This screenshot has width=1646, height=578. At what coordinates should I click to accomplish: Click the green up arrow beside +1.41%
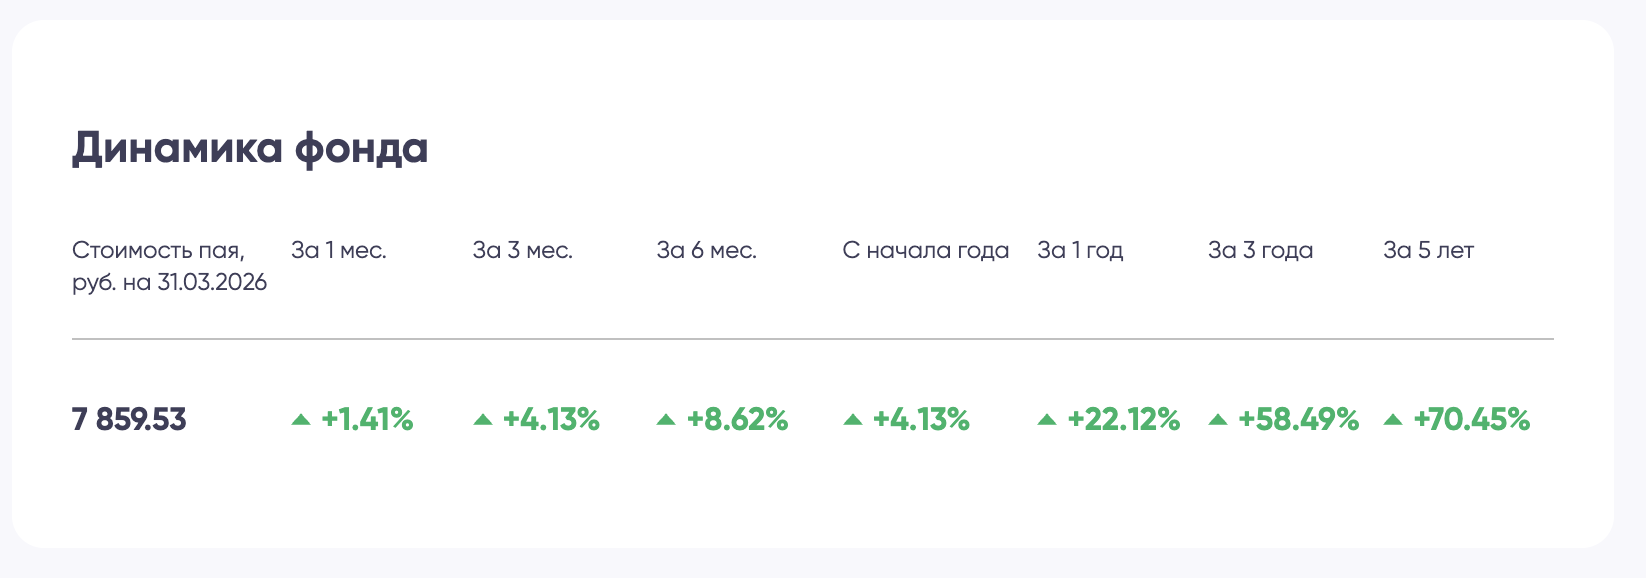[x=301, y=420]
